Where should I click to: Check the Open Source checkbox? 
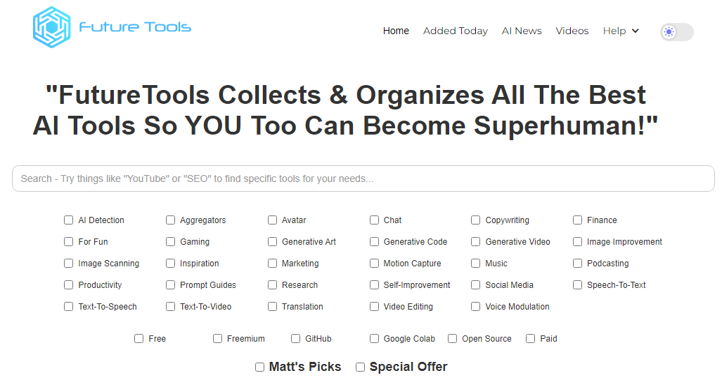453,339
